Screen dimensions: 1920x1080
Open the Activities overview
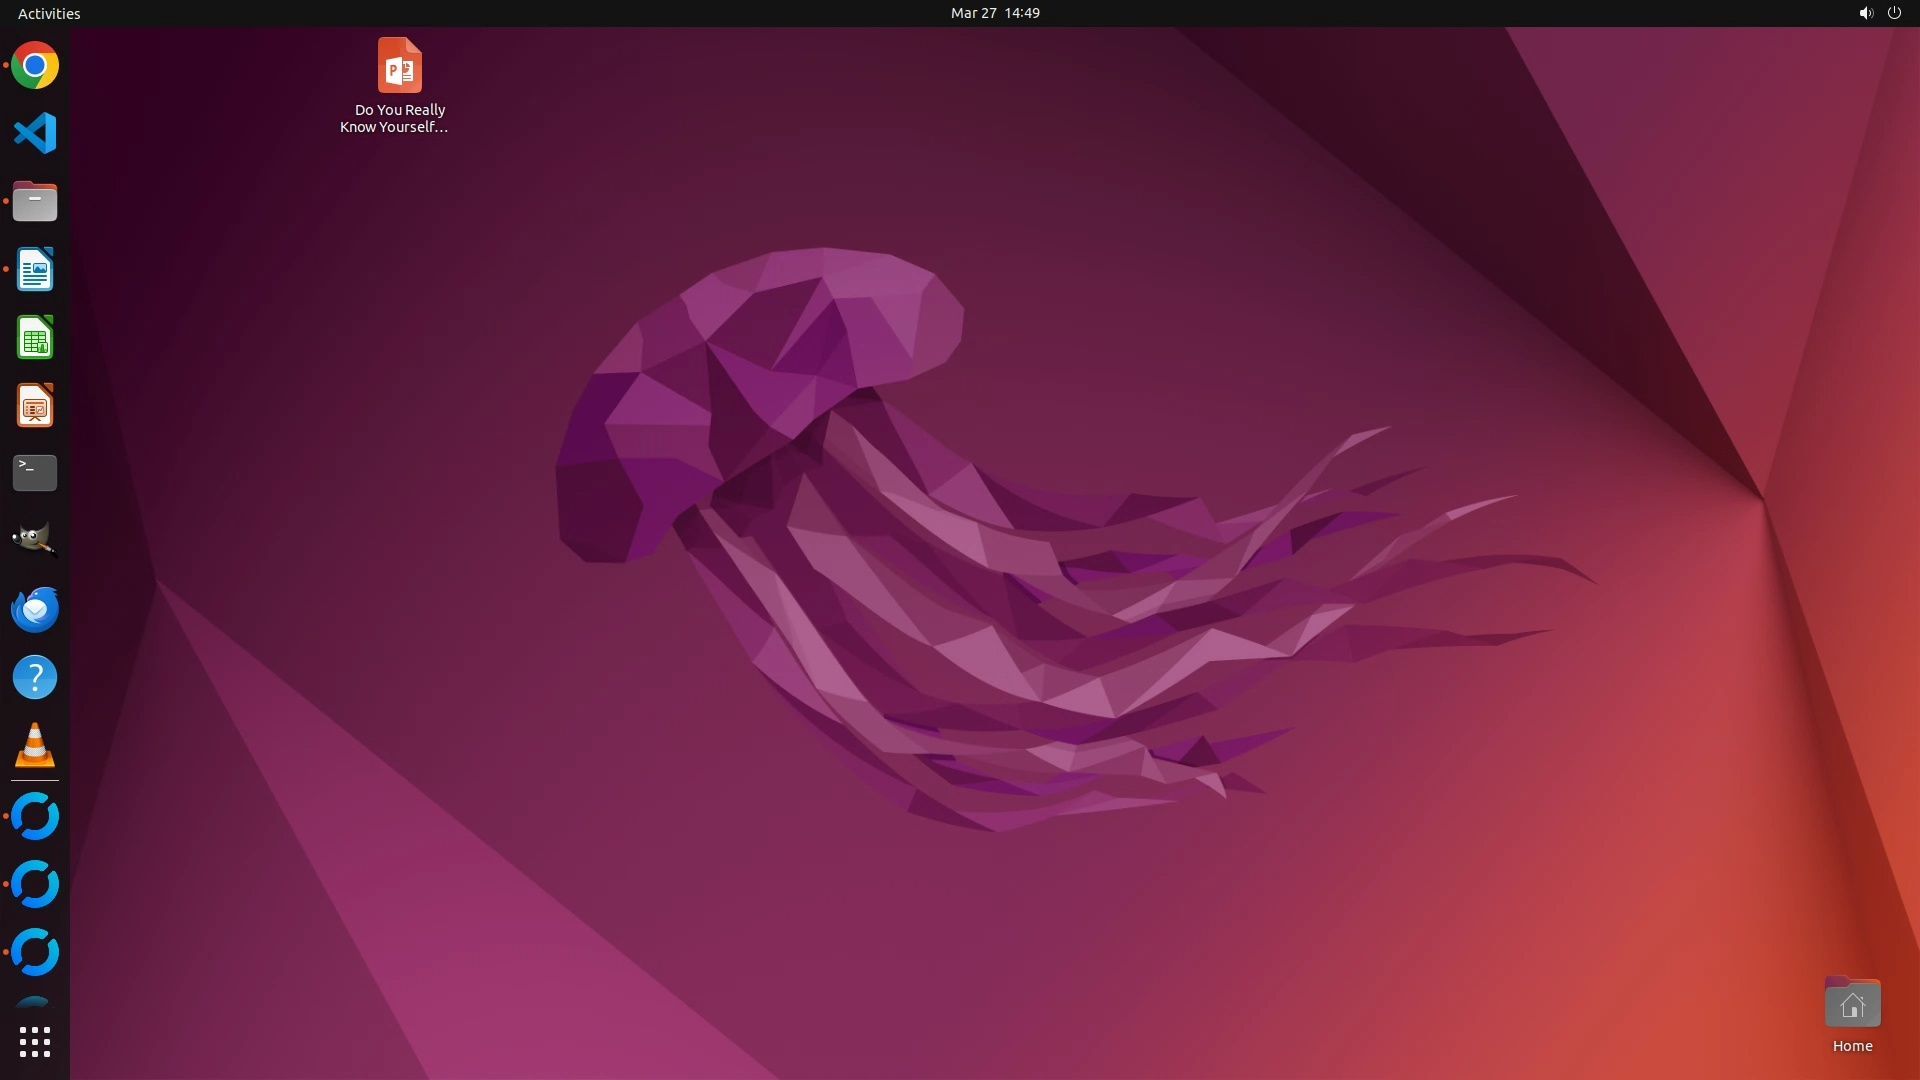[49, 13]
